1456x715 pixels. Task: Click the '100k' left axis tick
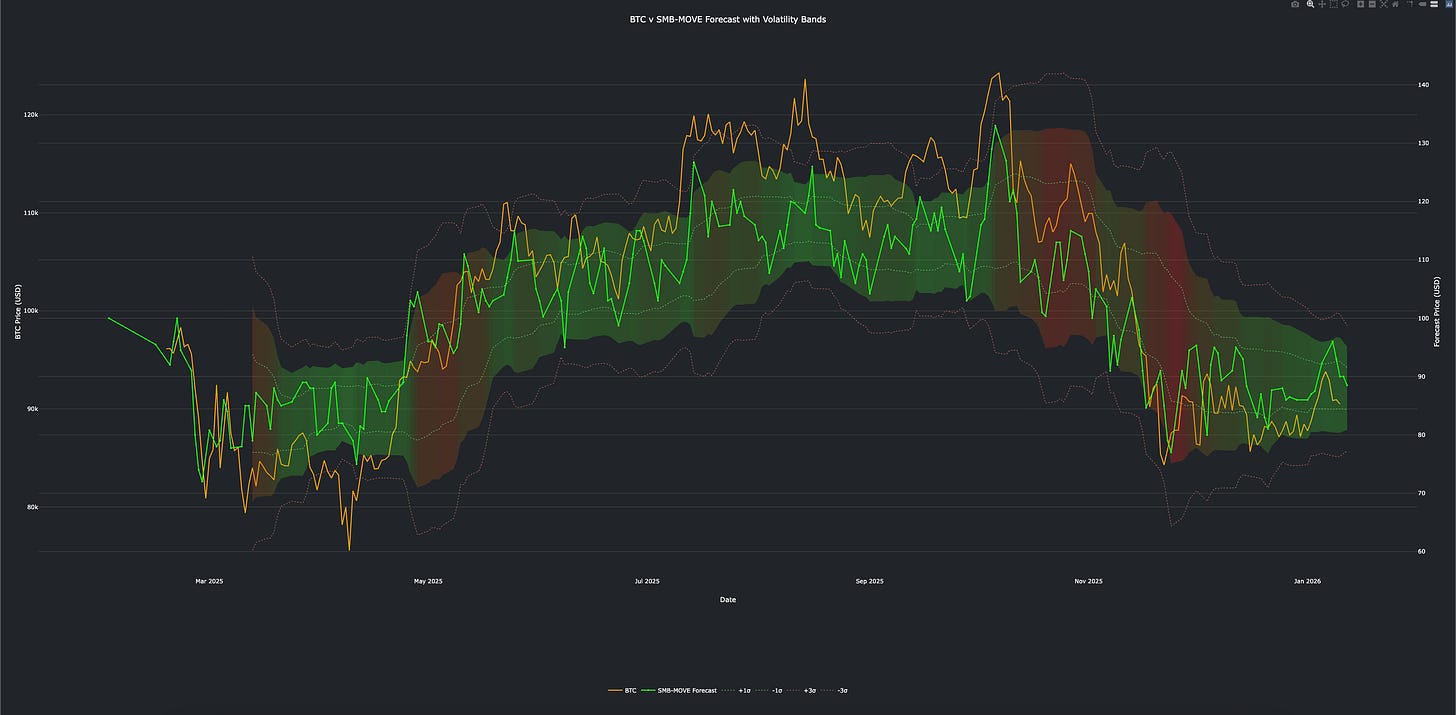[32, 311]
